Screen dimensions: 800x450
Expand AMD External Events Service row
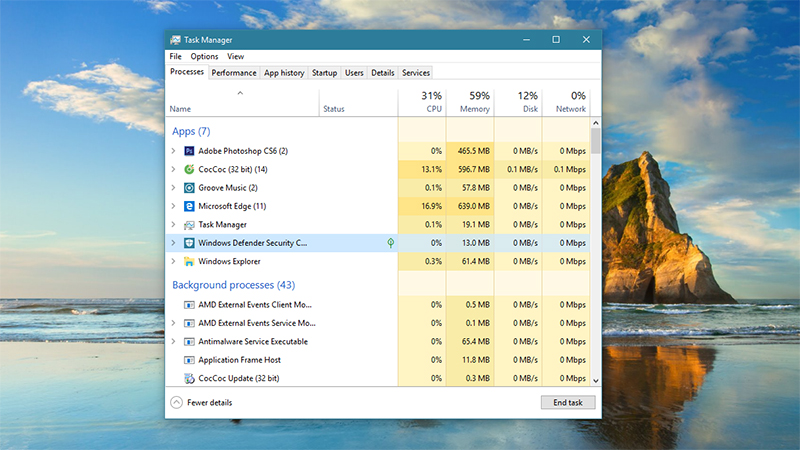coord(173,323)
